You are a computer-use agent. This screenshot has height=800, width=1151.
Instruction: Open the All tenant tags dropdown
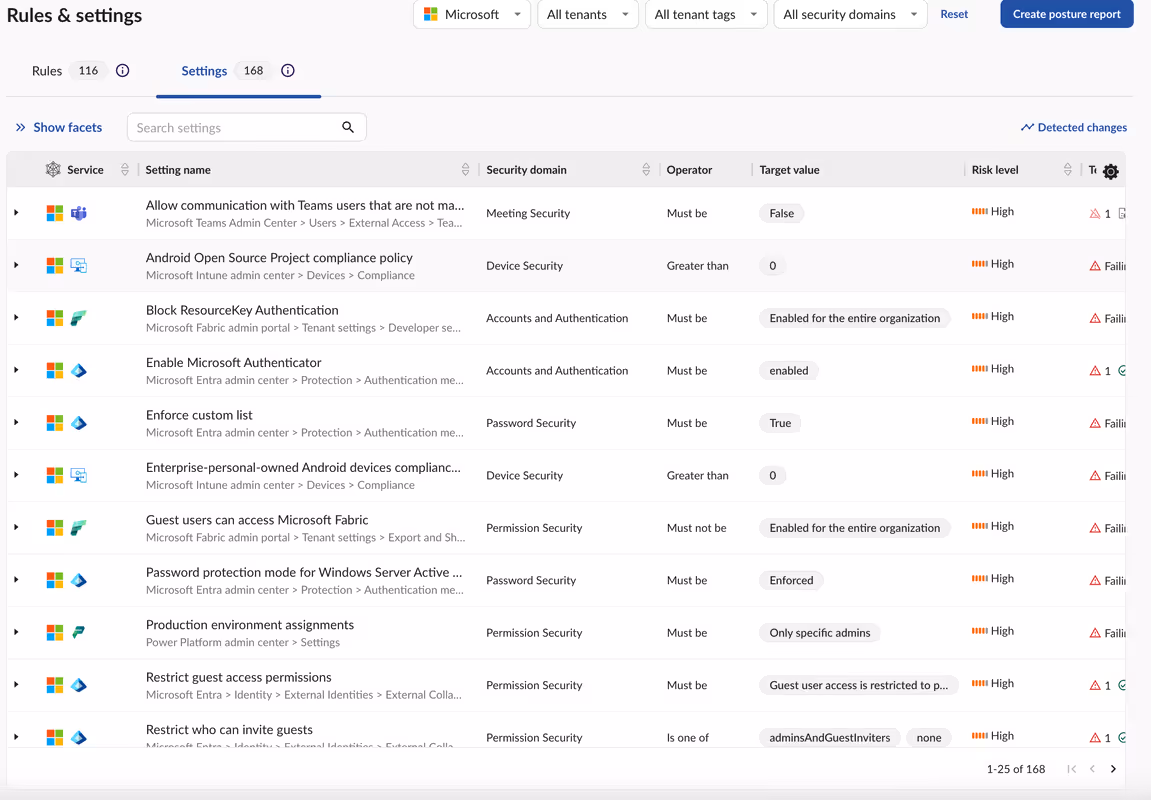pos(705,14)
